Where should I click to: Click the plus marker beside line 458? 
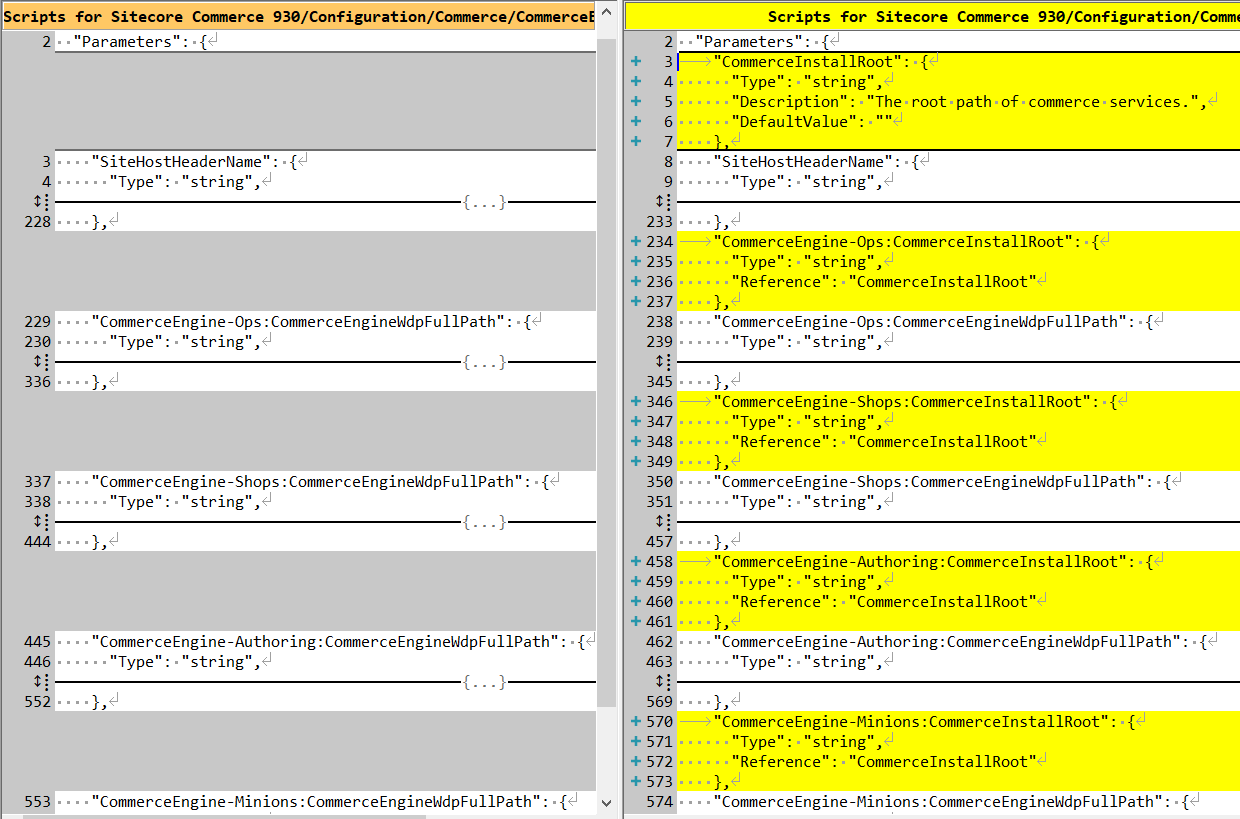click(636, 562)
